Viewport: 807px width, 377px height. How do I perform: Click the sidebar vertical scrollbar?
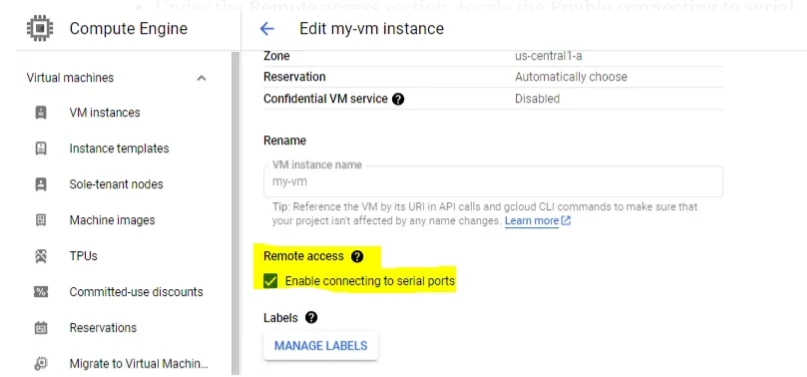coord(236,213)
